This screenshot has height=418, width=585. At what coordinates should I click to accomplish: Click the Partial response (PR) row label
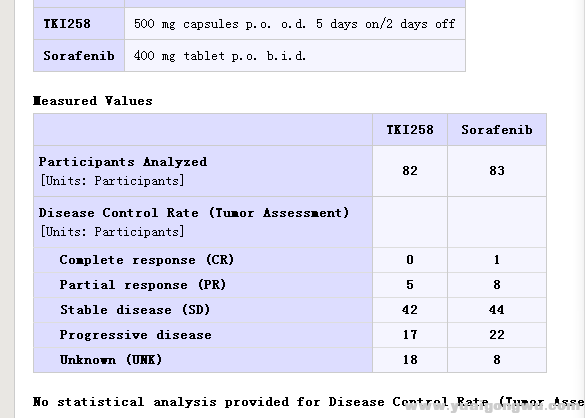143,285
